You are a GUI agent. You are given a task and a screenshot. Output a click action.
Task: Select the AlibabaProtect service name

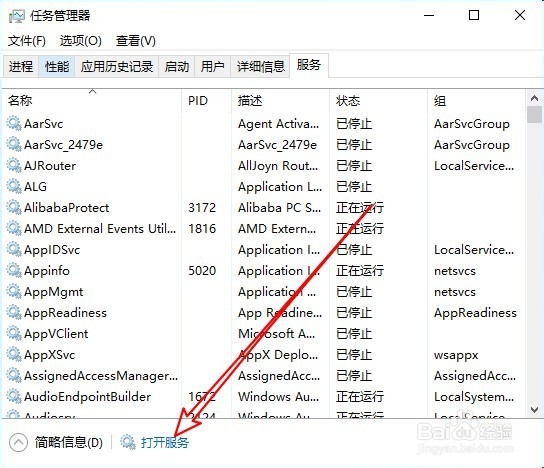[67, 208]
